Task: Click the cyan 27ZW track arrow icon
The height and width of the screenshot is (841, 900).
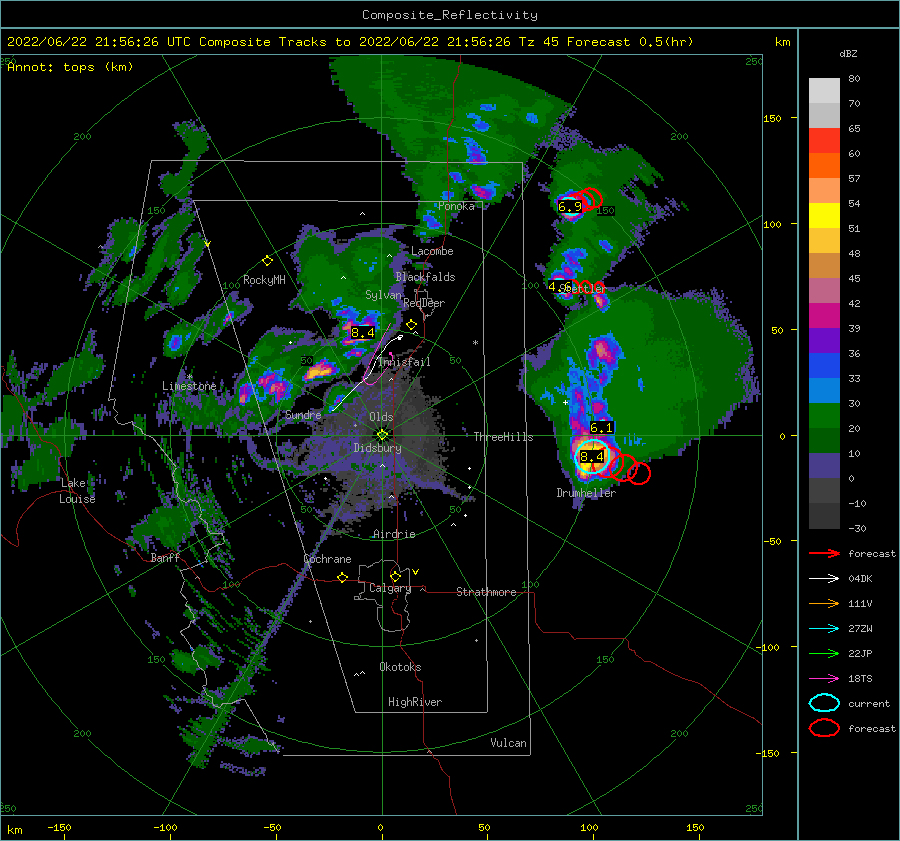Action: point(824,629)
